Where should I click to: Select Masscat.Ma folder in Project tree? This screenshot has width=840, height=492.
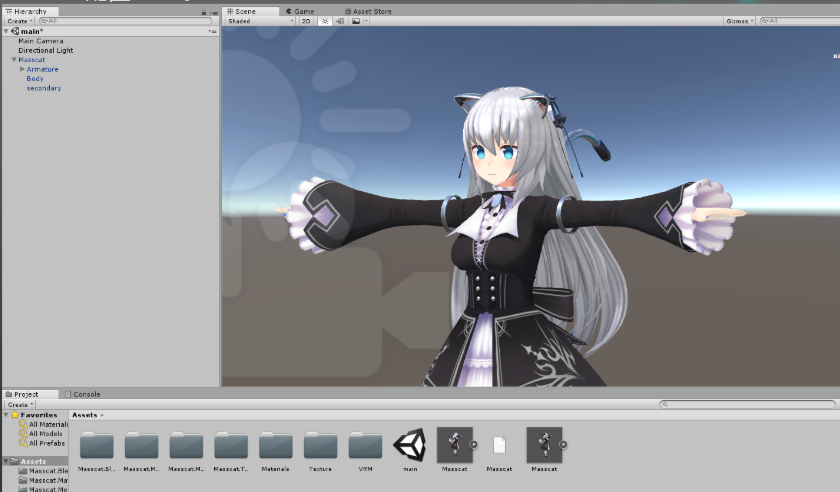pyautogui.click(x=43, y=480)
